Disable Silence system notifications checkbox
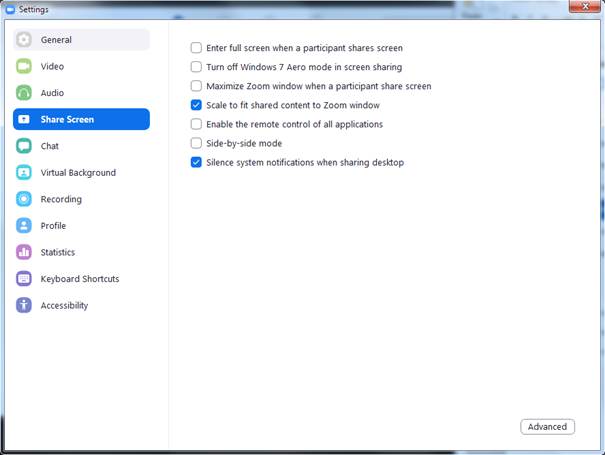Image resolution: width=605 pixels, height=455 pixels. [196, 162]
